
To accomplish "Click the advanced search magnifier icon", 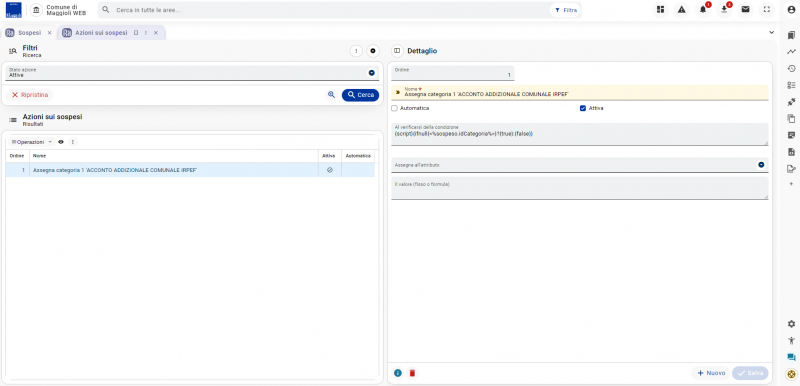I will click(x=332, y=95).
